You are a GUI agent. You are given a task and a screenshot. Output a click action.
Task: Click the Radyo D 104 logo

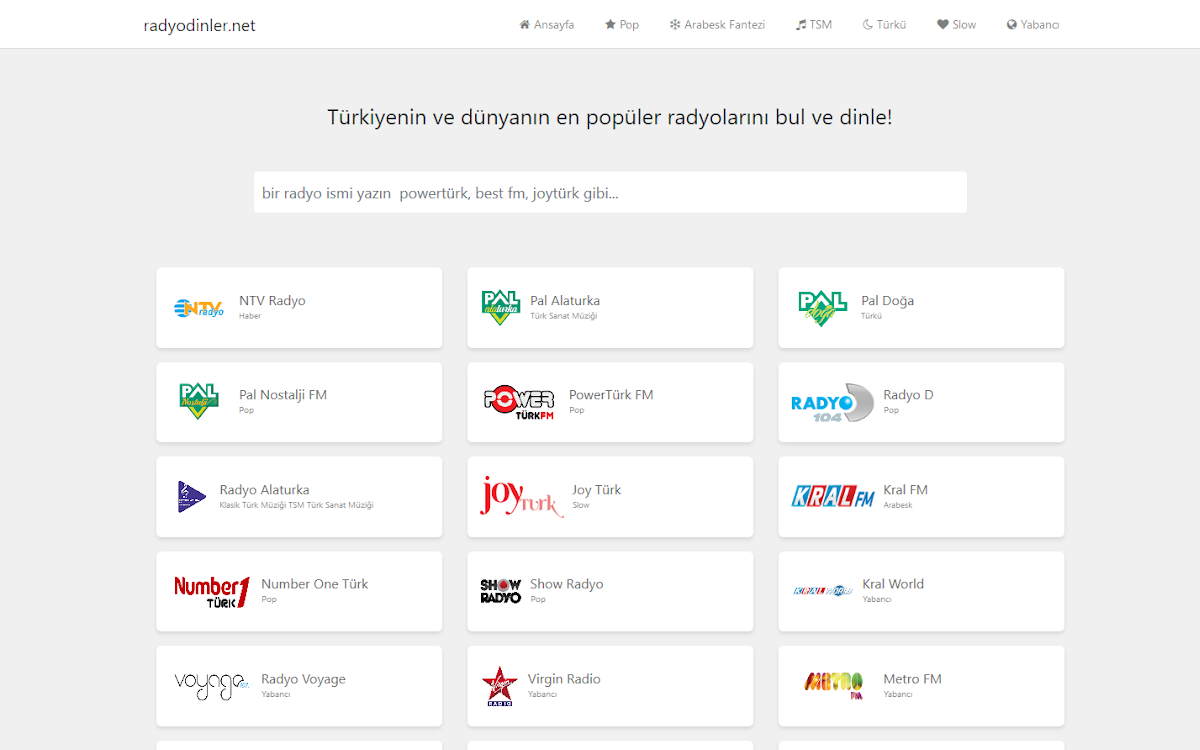click(832, 402)
